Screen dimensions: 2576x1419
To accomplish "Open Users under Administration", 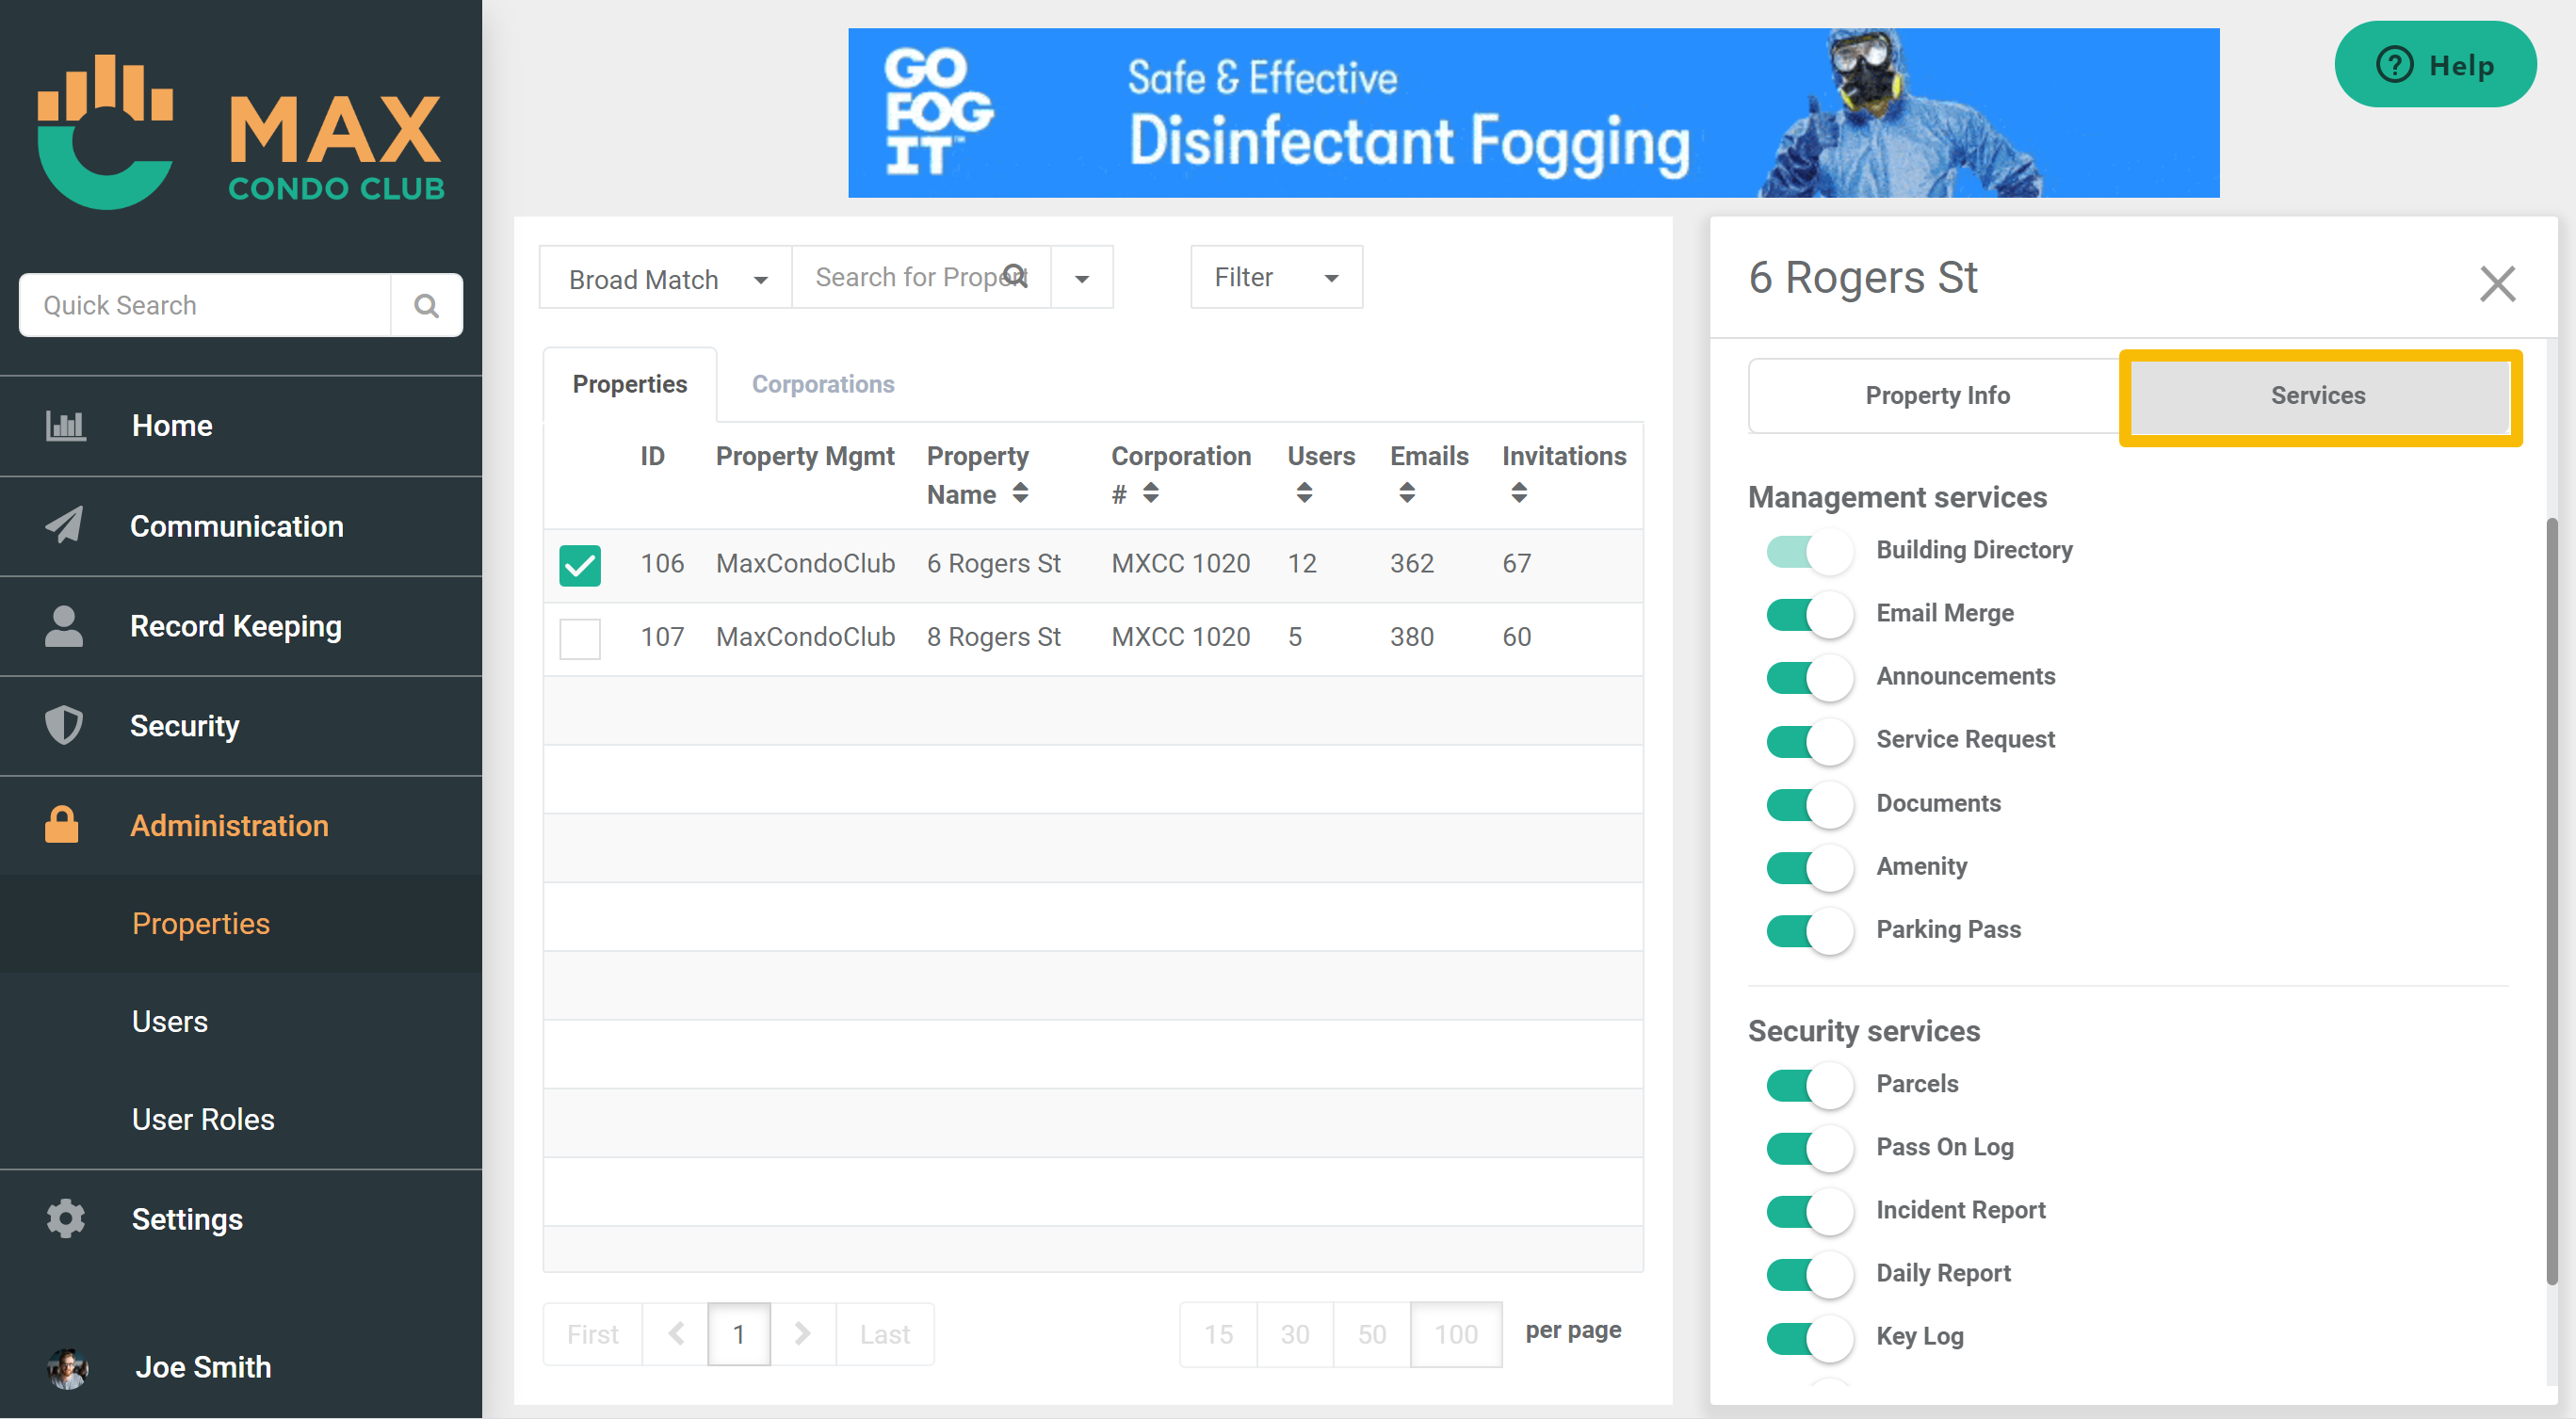I will (x=170, y=1021).
